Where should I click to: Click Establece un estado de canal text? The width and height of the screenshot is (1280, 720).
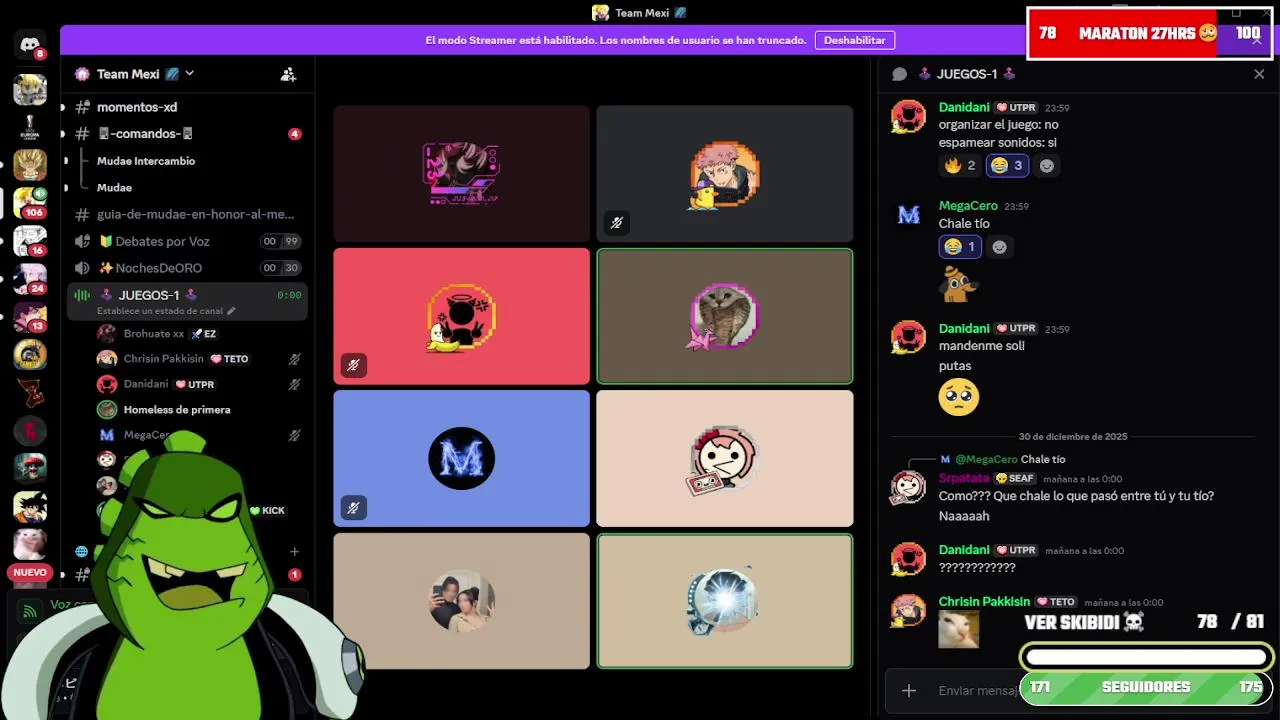(x=161, y=311)
